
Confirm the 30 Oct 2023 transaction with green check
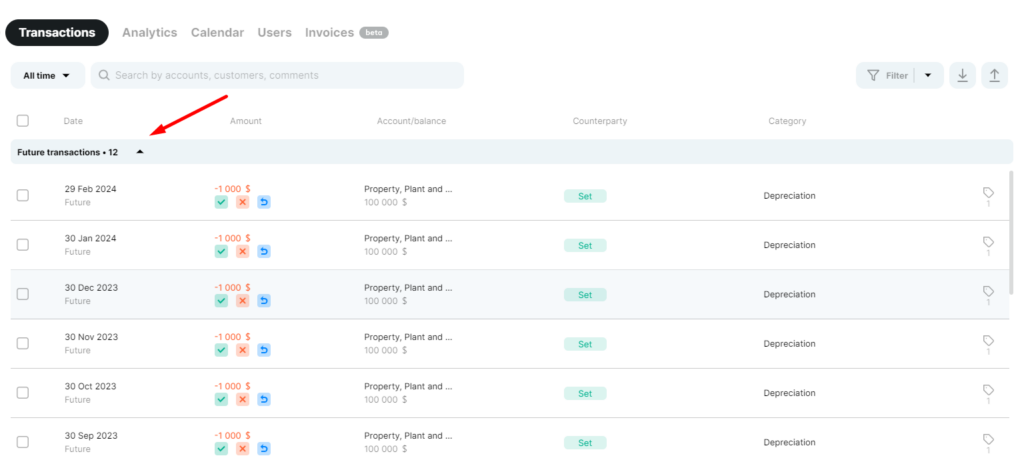[221, 399]
